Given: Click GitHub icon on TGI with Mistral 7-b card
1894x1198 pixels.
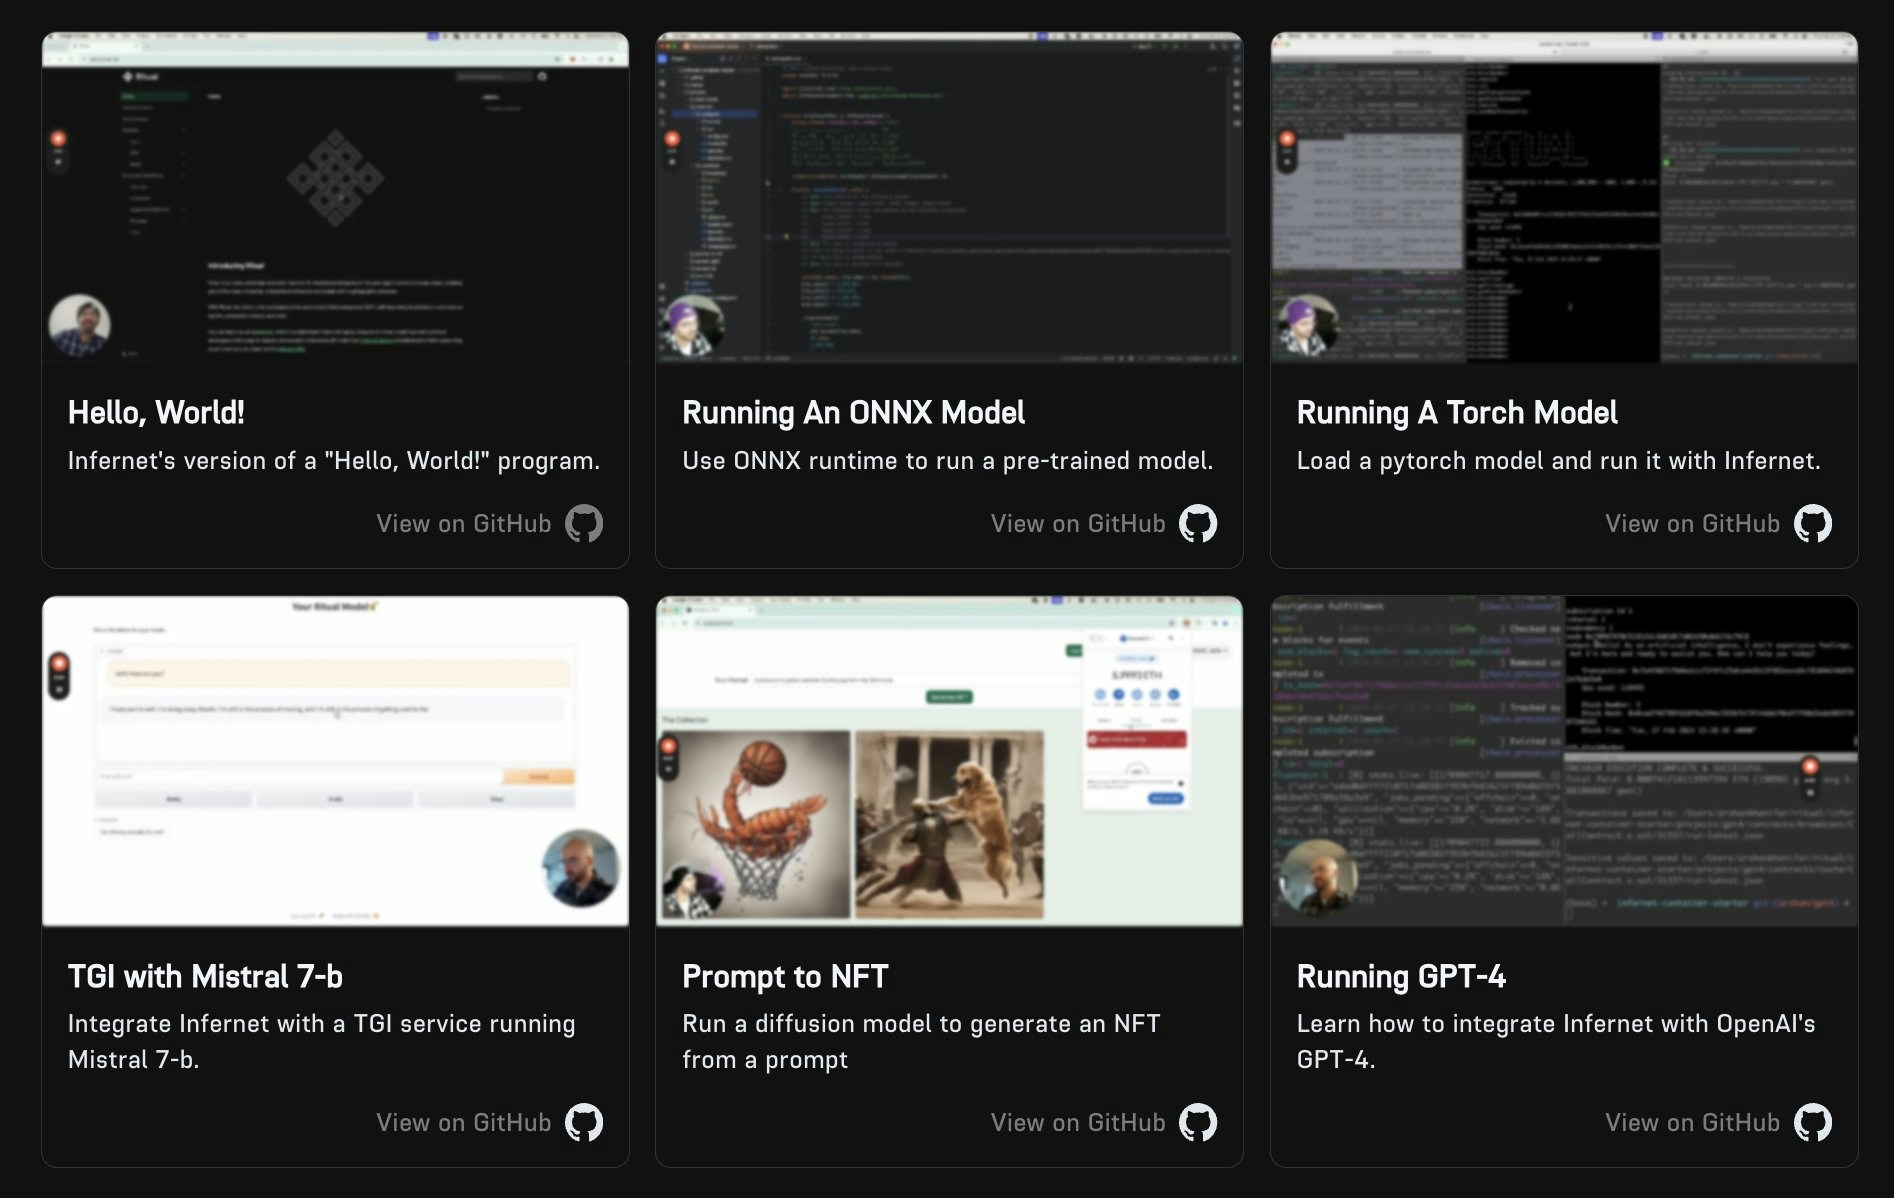Looking at the screenshot, I should pyautogui.click(x=584, y=1122).
